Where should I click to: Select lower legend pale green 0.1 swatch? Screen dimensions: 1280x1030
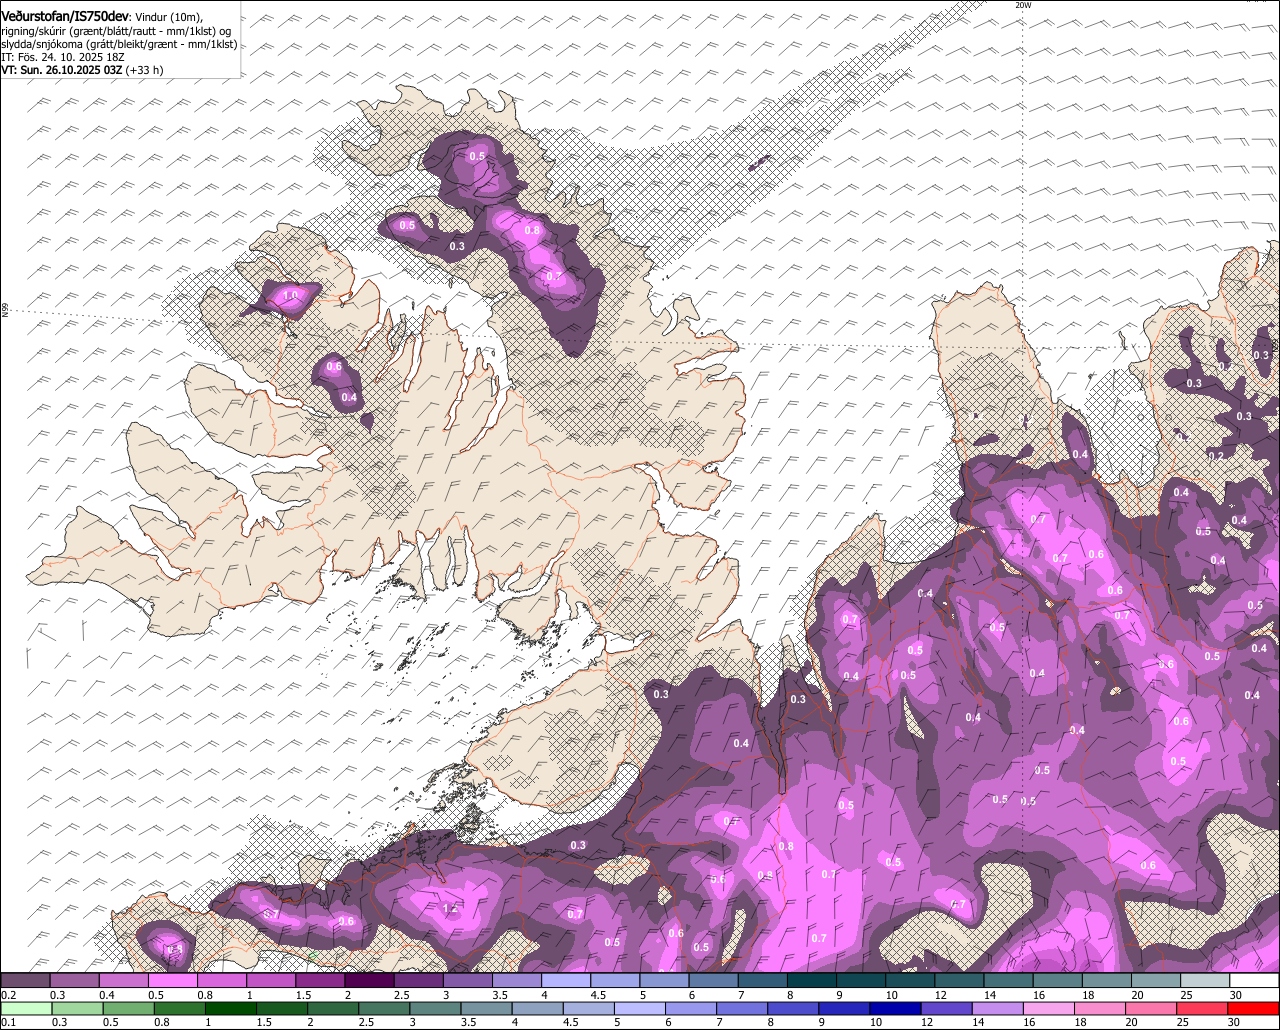tap(25, 1009)
